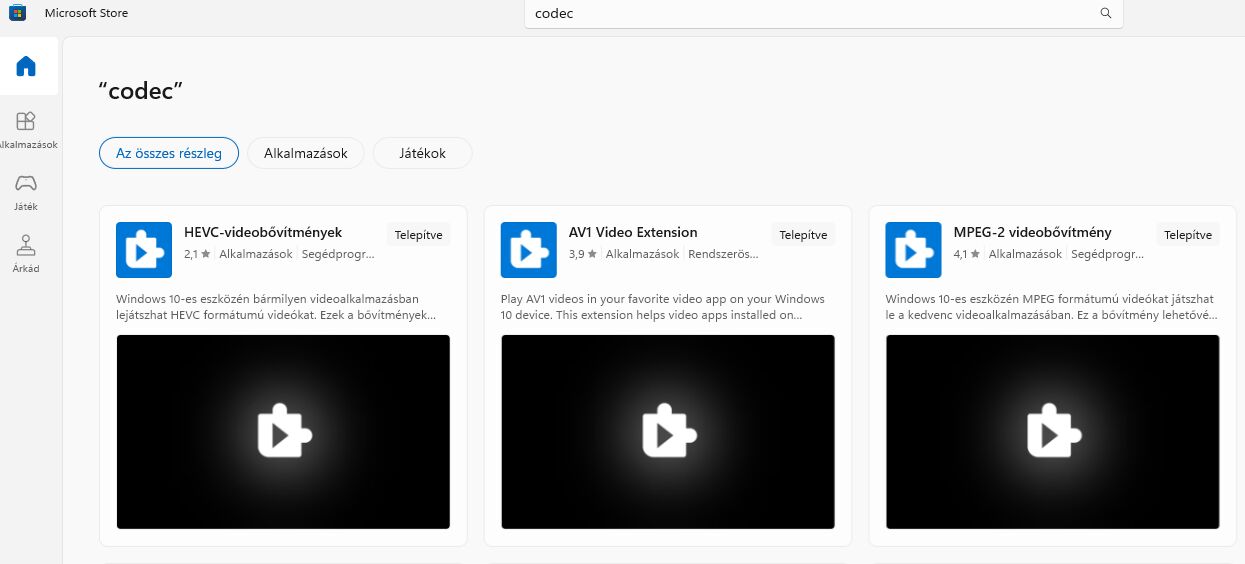Click the Microsoft Store logo icon
This screenshot has width=1245, height=564.
coord(18,13)
